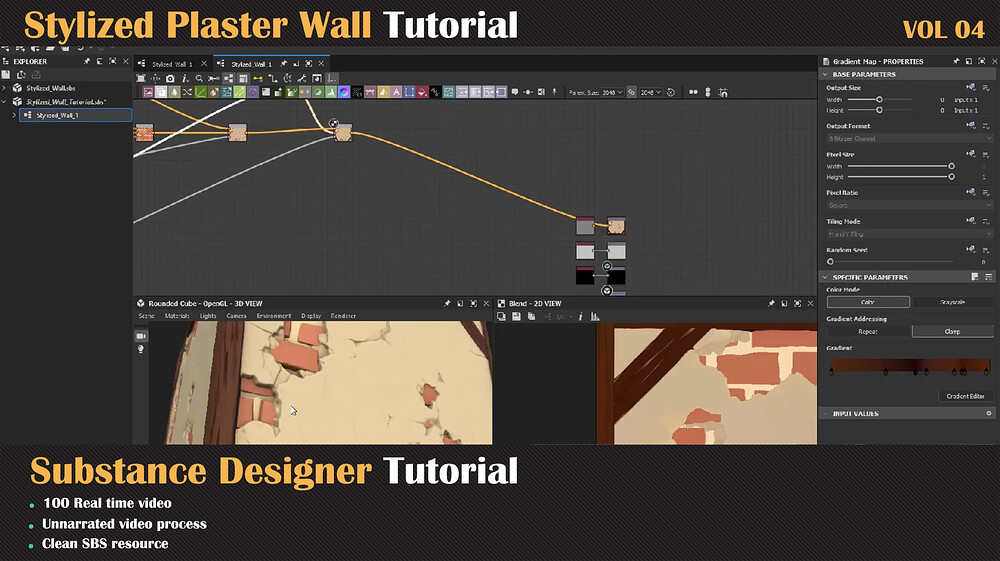This screenshot has width=1000, height=561.
Task: Select the Stylized_Wall_1 item in Explorer
Action: click(x=76, y=115)
